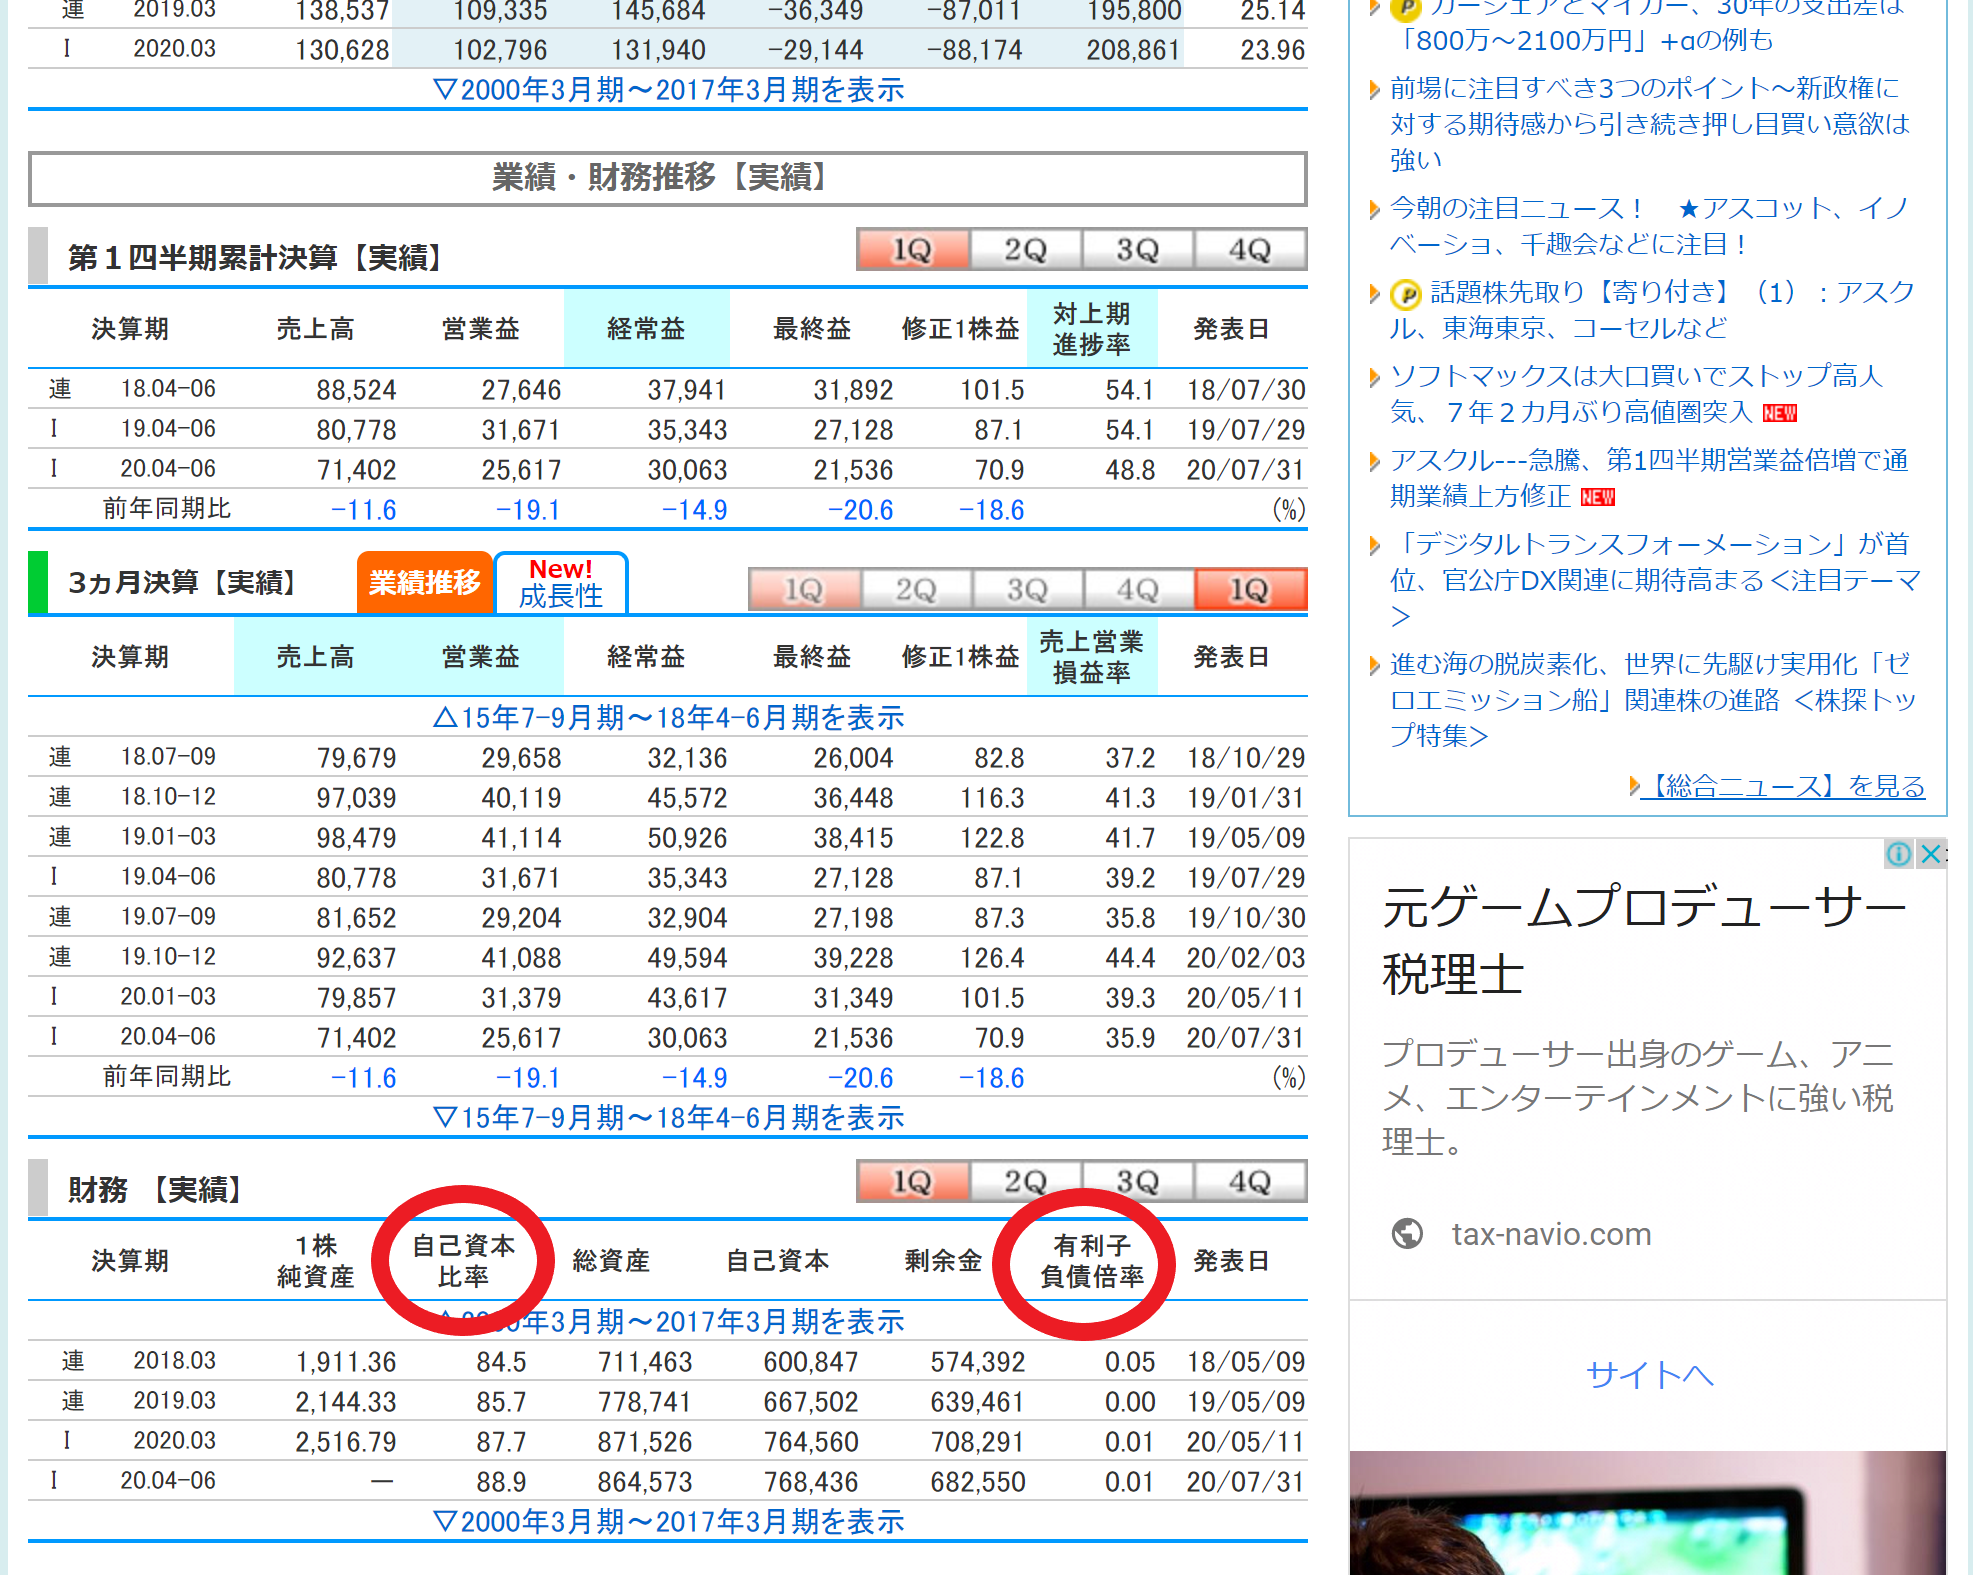Viewport: 1973px width, 1575px height.
Task: Select highlighted red 1Q tab in 3ヵ月決算
Action: click(1250, 590)
